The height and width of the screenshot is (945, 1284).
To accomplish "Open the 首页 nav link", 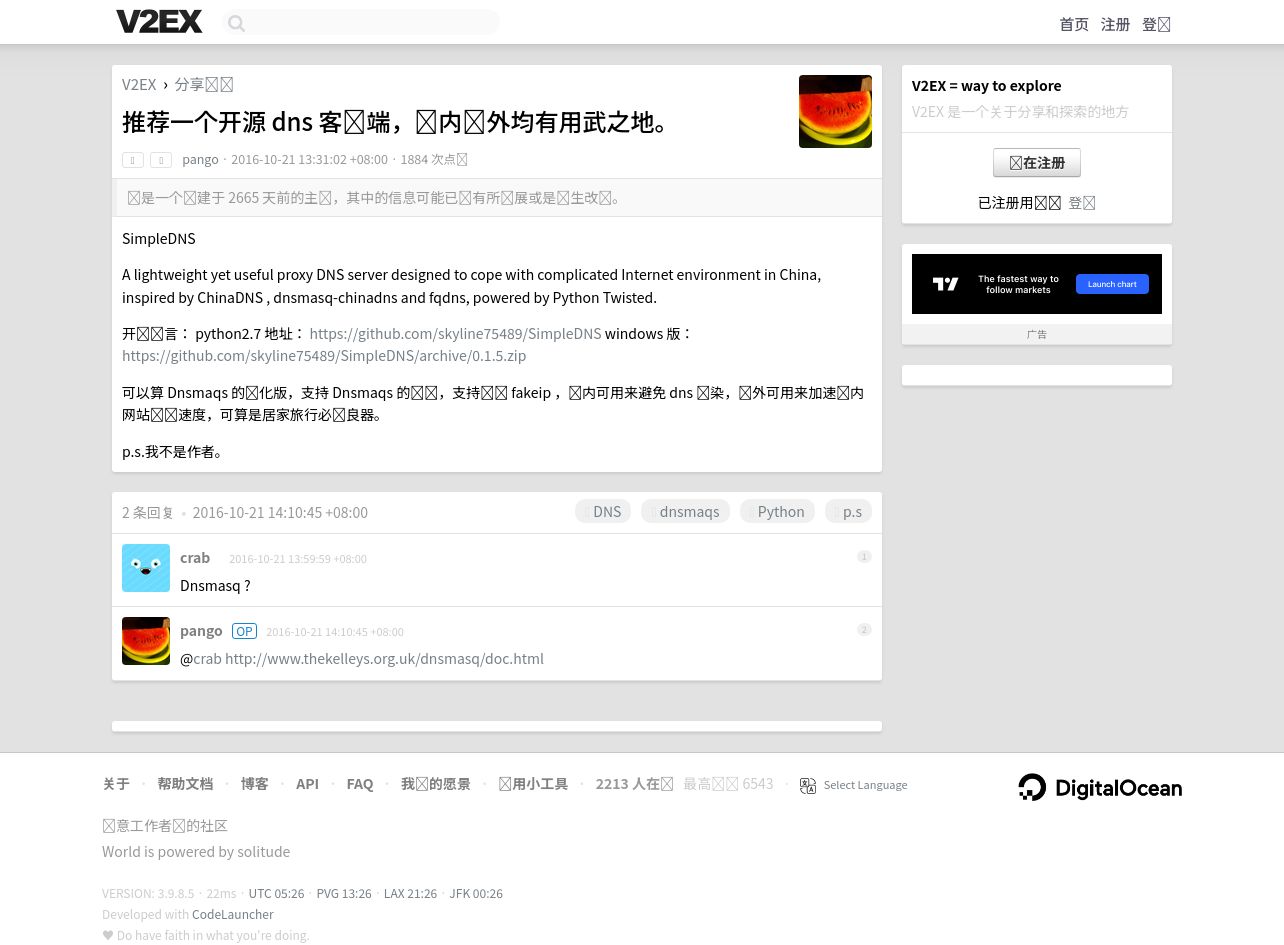I will (1074, 24).
